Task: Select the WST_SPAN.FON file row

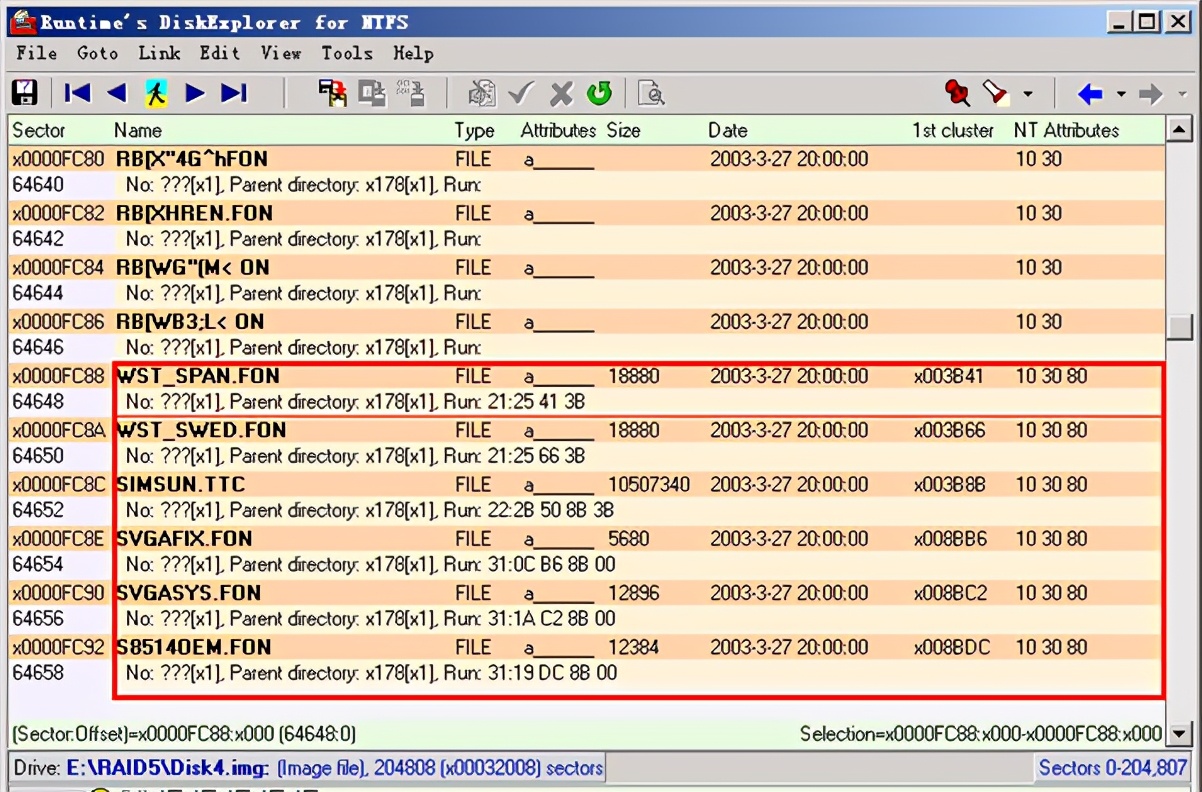Action: tap(198, 376)
